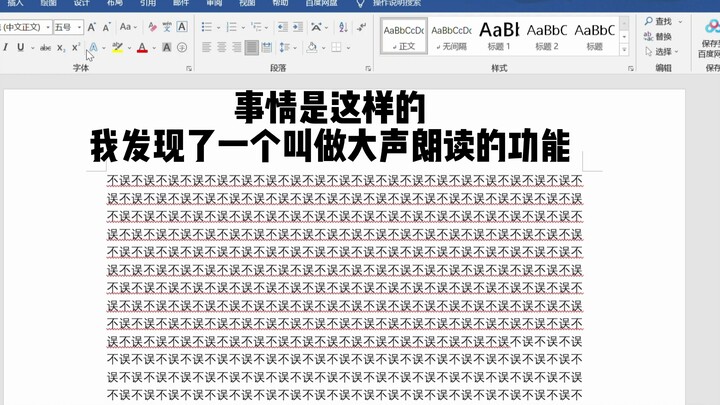Toggle superscript formatting
The image size is (720, 405).
click(x=76, y=47)
